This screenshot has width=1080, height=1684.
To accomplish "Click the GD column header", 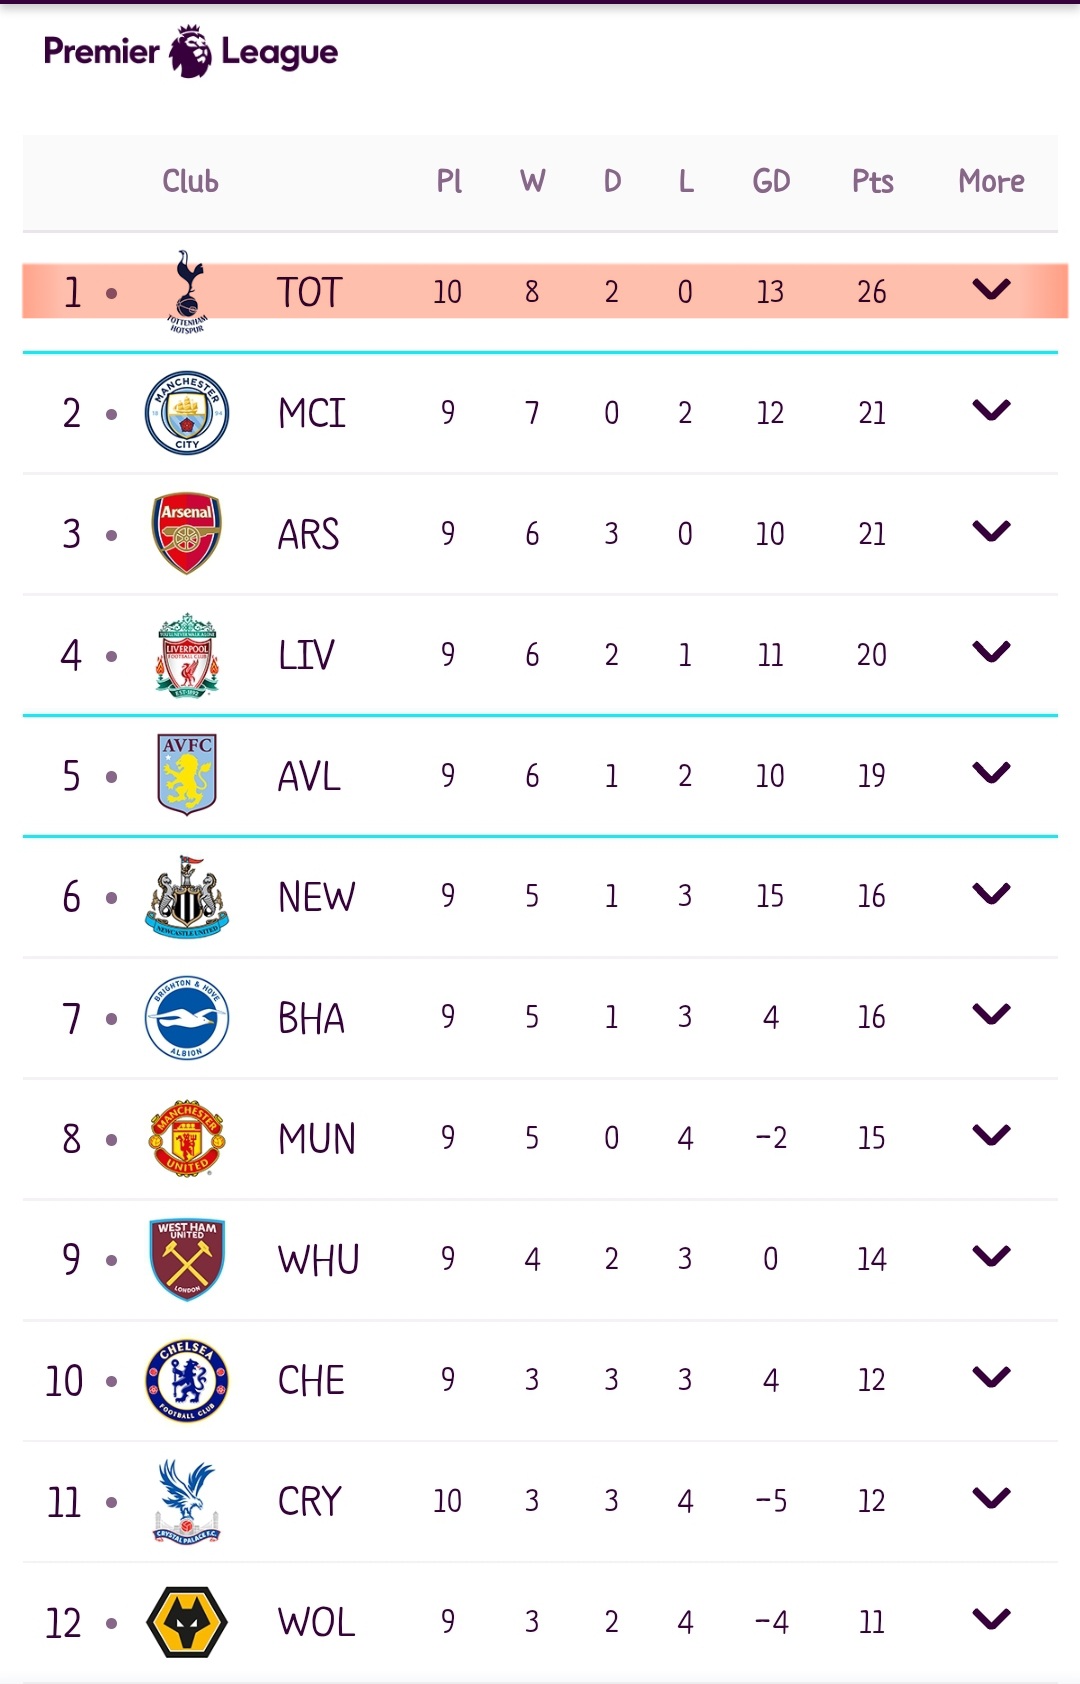I will 771,181.
